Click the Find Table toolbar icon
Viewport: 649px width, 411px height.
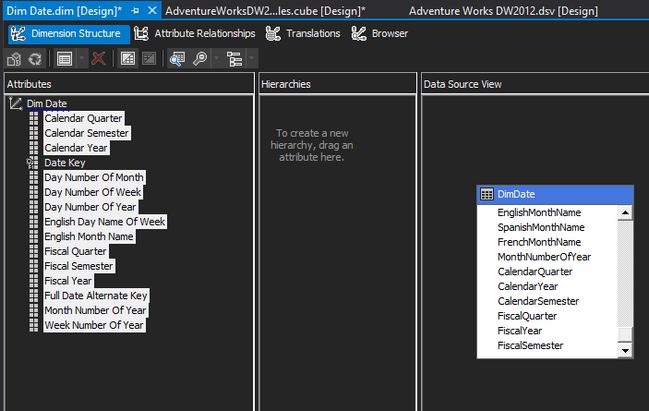pos(178,59)
